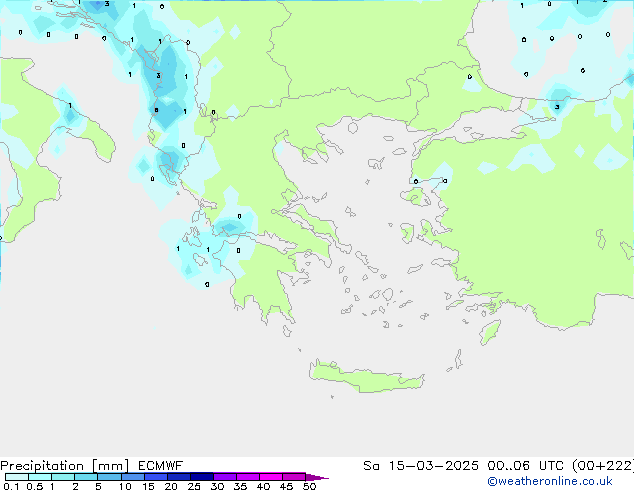The image size is (634, 490).
Task: Click the 25–30 mm navy legend swatch
Action: point(201,477)
